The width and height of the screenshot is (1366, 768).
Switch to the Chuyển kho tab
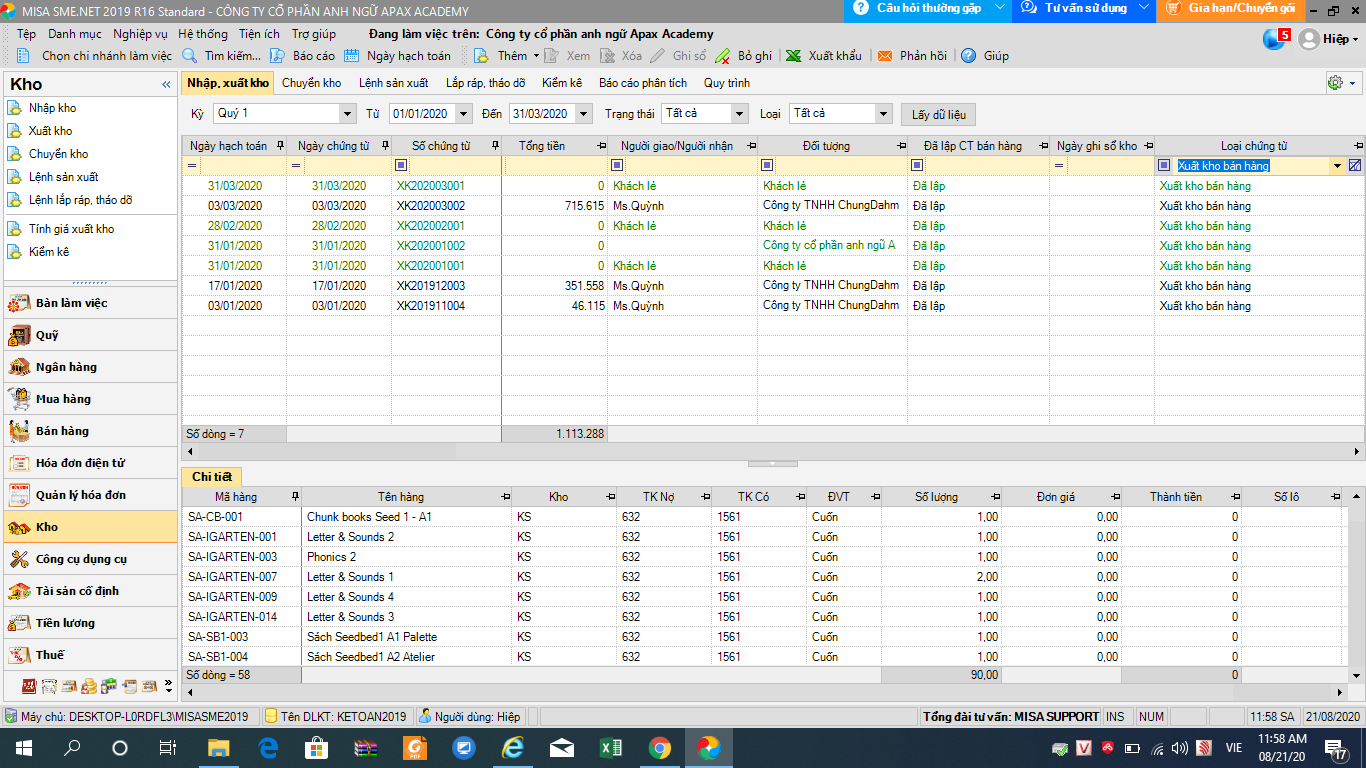(x=311, y=83)
